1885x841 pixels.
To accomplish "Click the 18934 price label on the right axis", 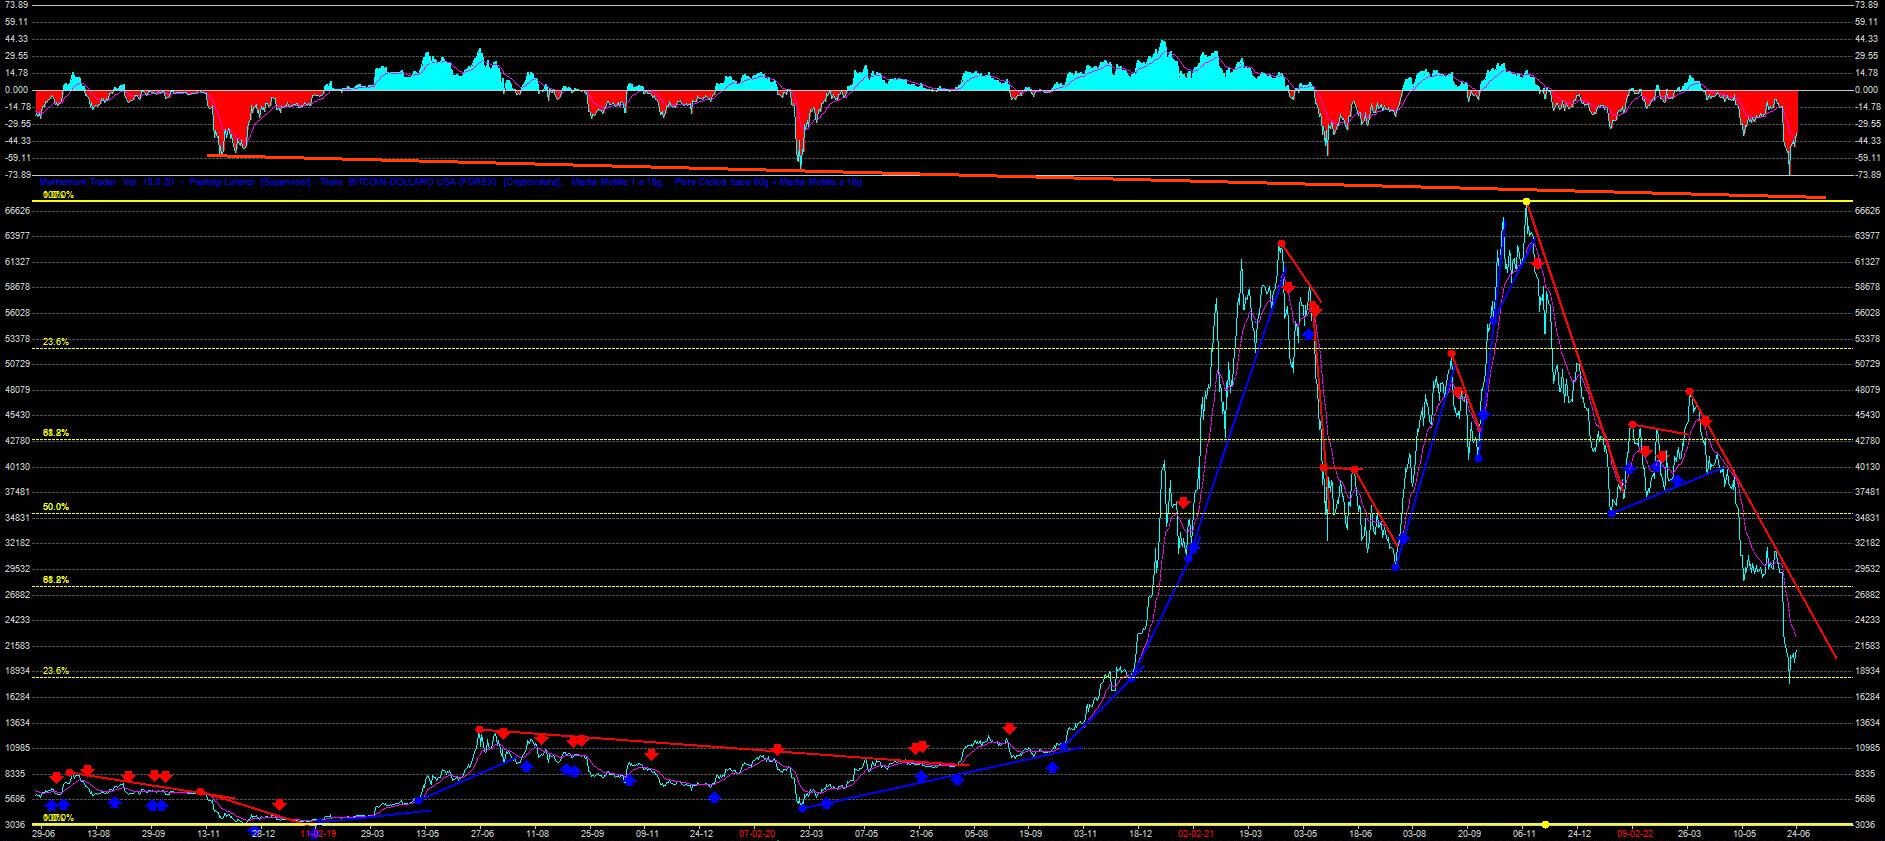I will click(1866, 672).
